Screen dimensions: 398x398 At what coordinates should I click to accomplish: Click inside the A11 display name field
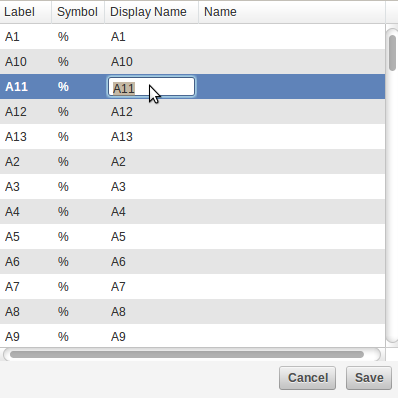(x=152, y=87)
